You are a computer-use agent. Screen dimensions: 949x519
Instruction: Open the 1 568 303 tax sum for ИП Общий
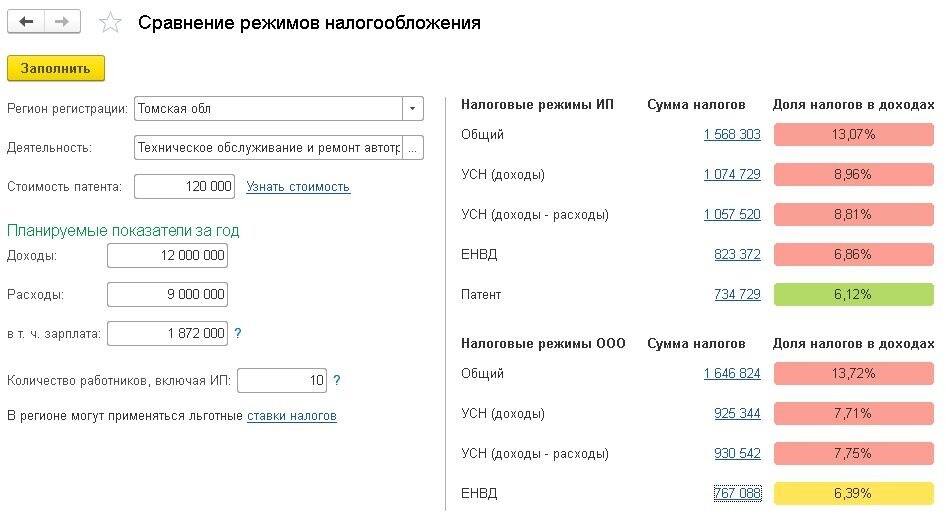(x=732, y=134)
